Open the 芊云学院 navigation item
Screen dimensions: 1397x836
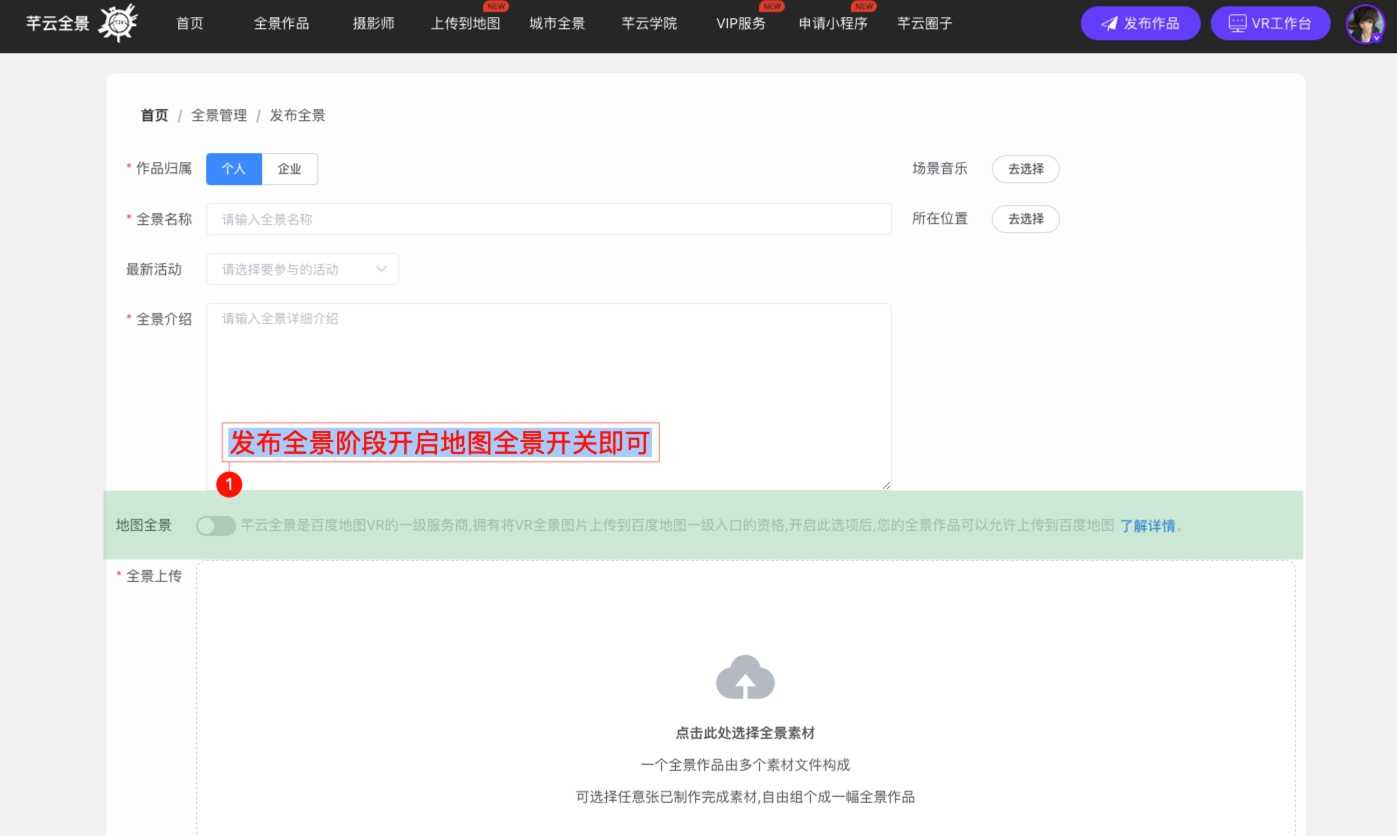click(x=649, y=24)
